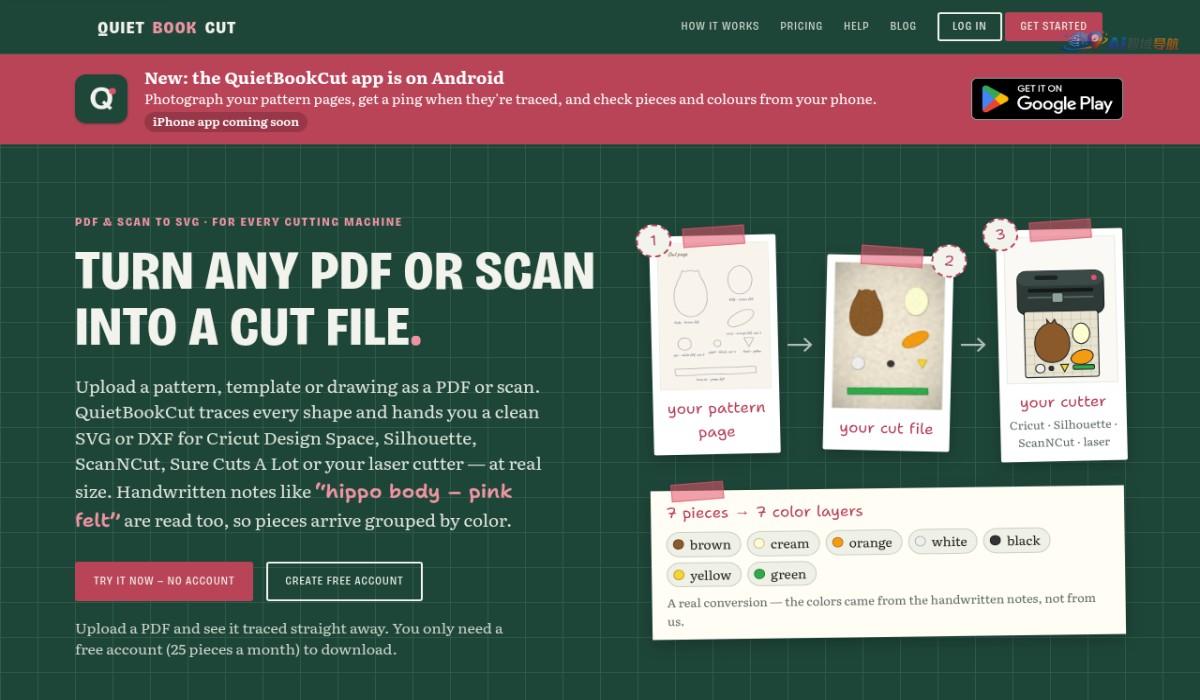Click the "Turn any PDF or scan" headline
The image size is (1200, 700).
point(335,298)
